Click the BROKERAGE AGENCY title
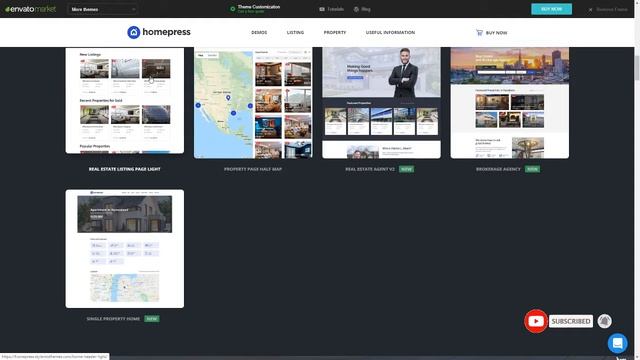 click(x=498, y=169)
